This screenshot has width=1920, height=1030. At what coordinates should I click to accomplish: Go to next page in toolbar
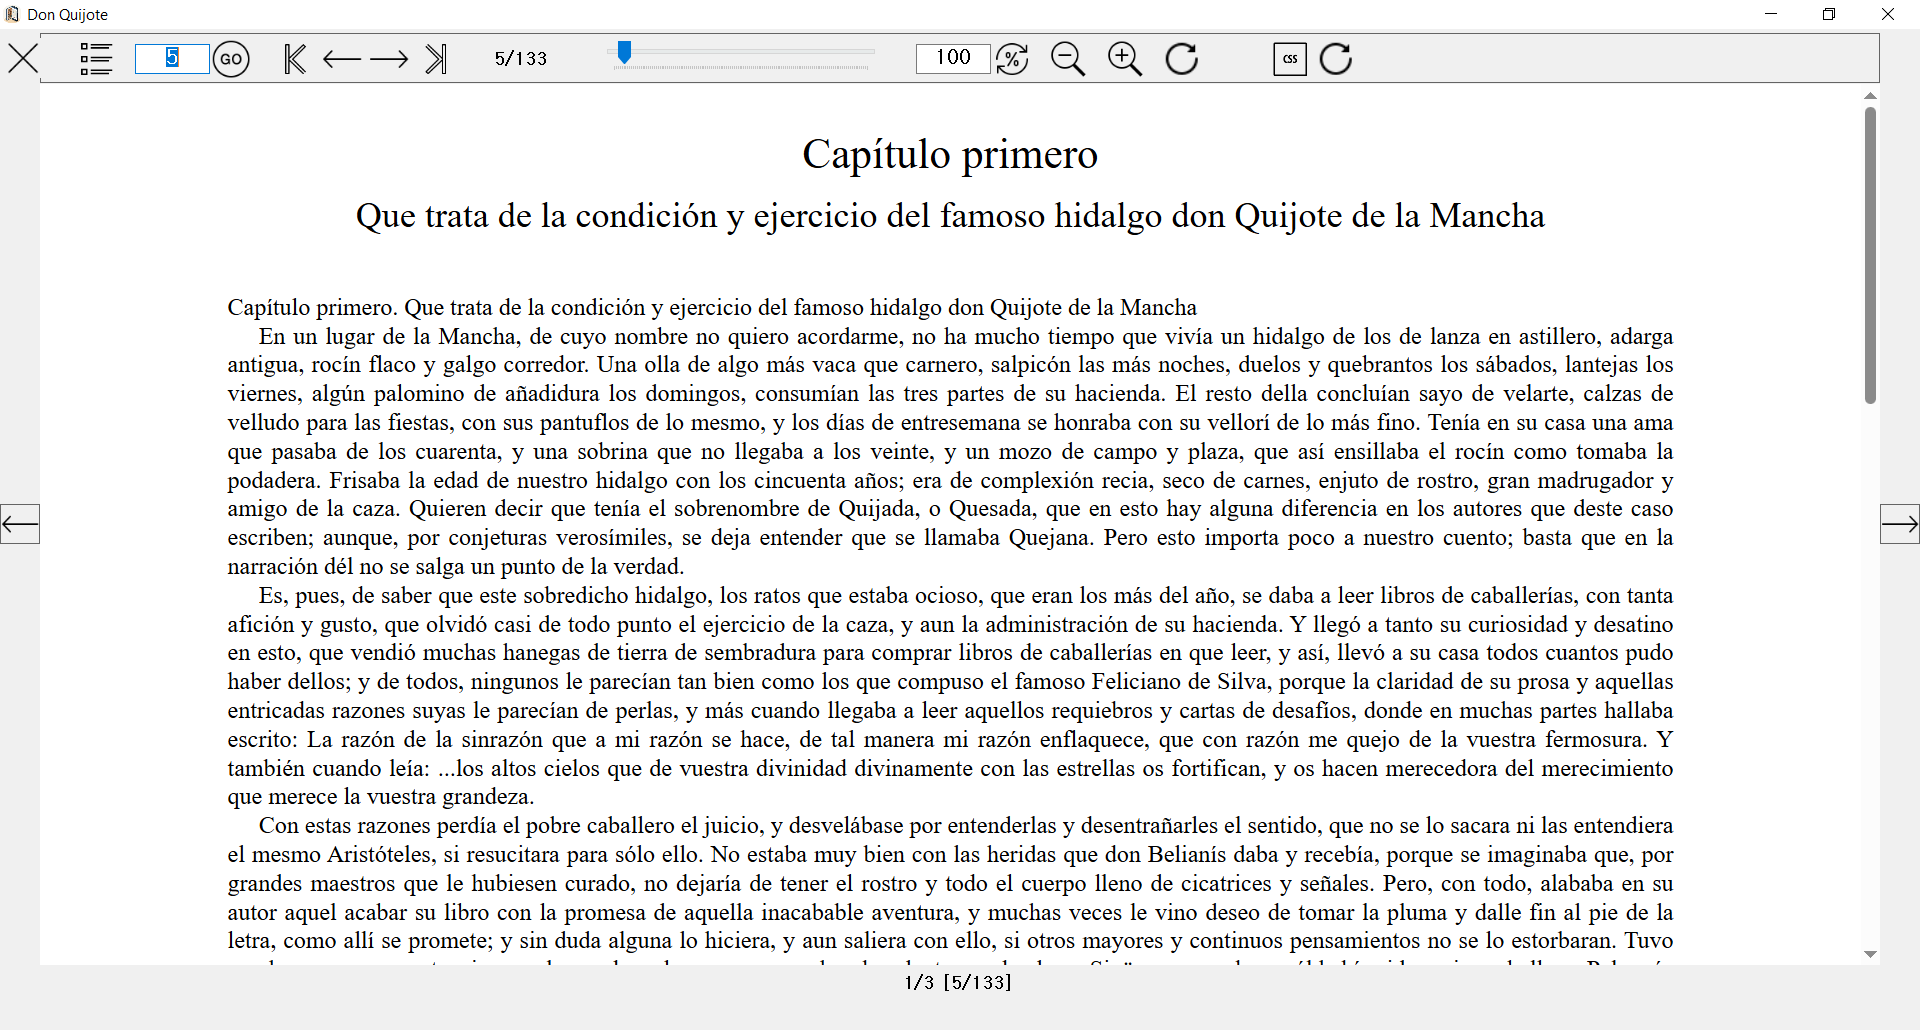click(x=389, y=59)
